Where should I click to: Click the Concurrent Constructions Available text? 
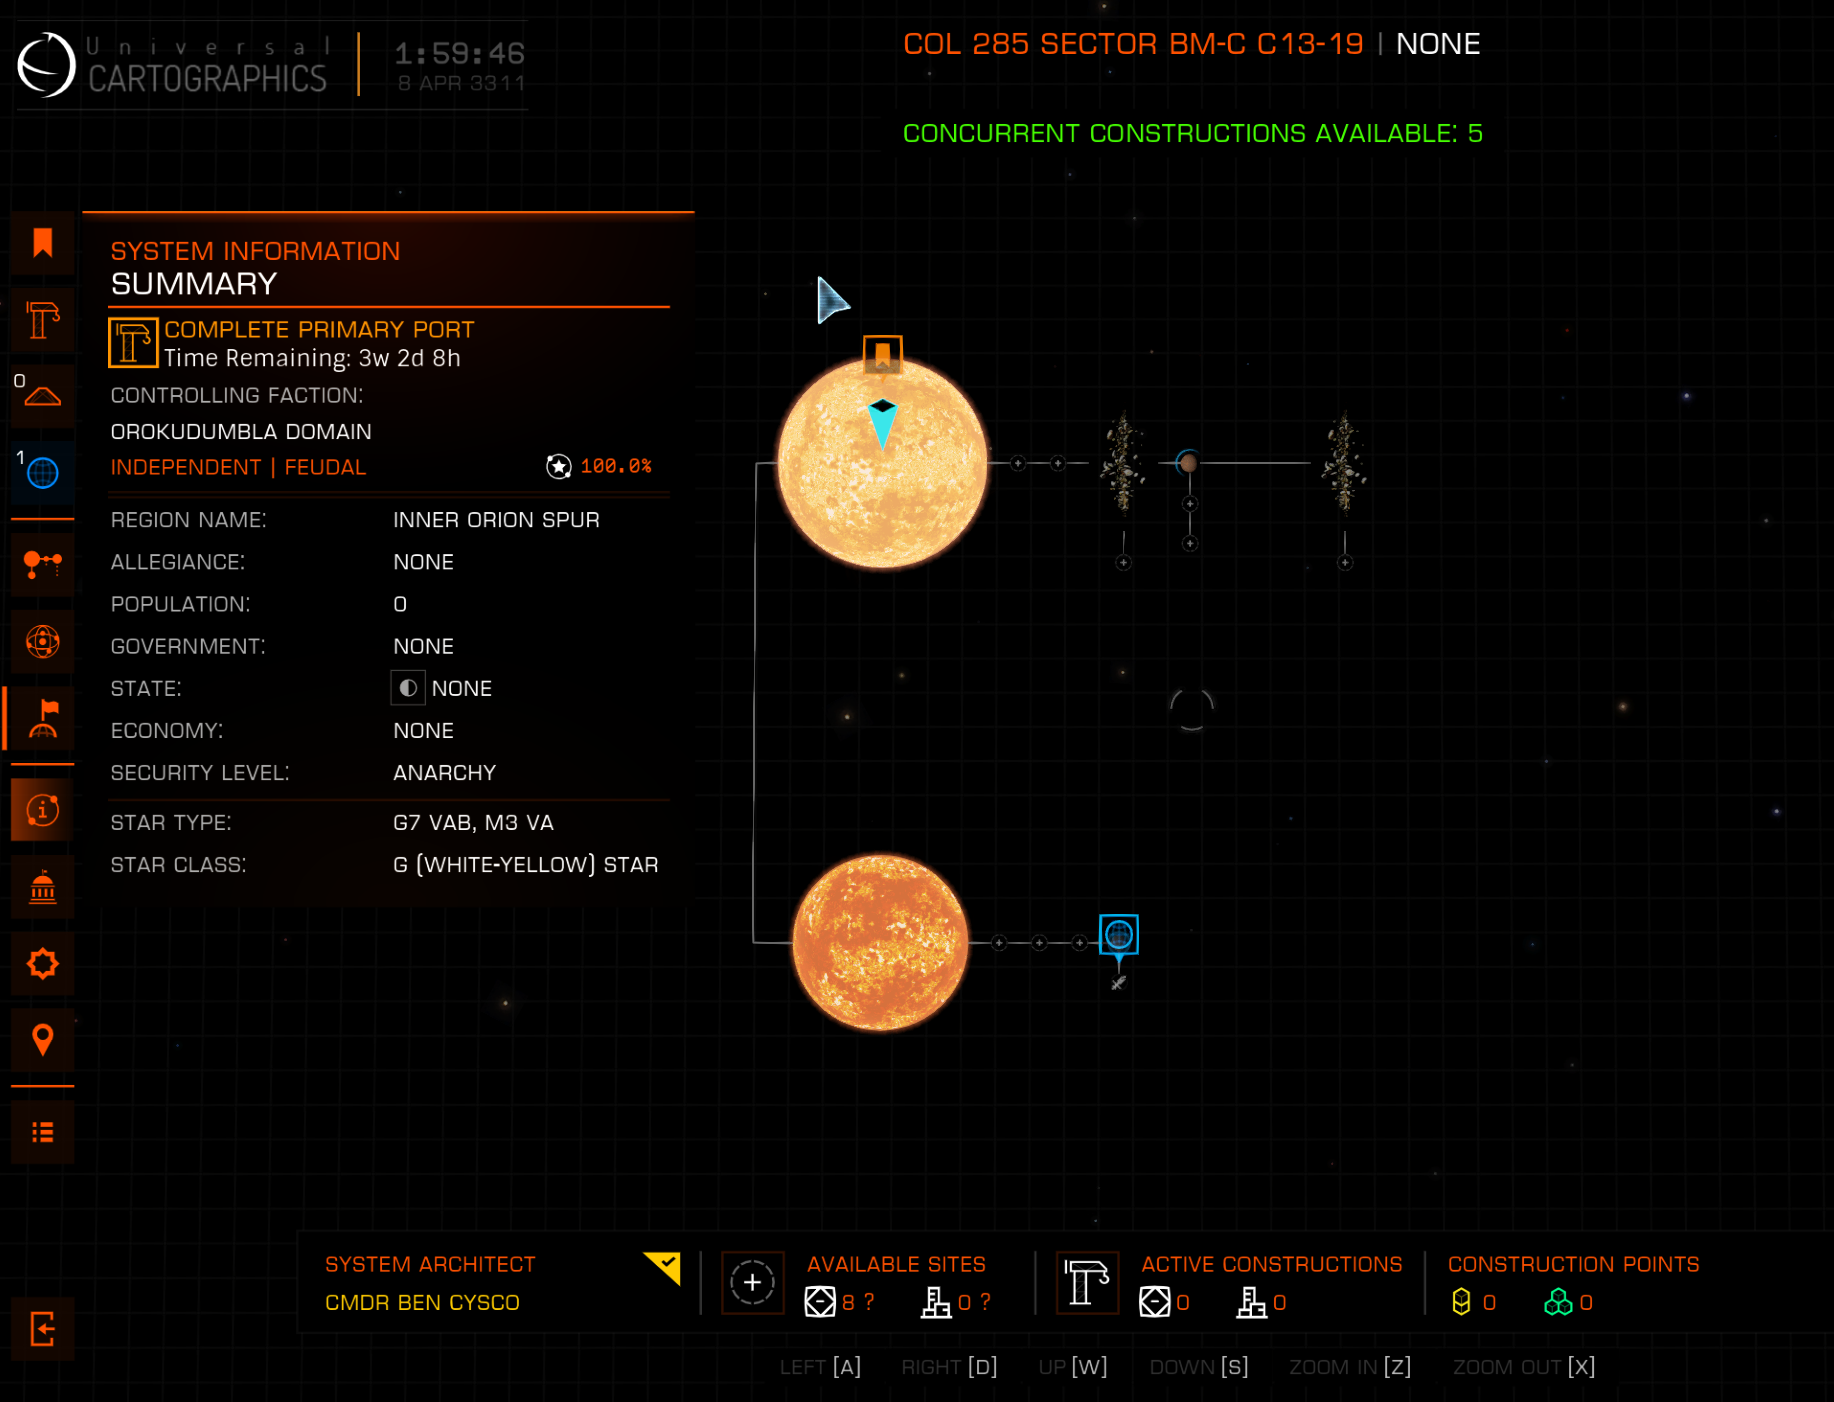click(1192, 133)
